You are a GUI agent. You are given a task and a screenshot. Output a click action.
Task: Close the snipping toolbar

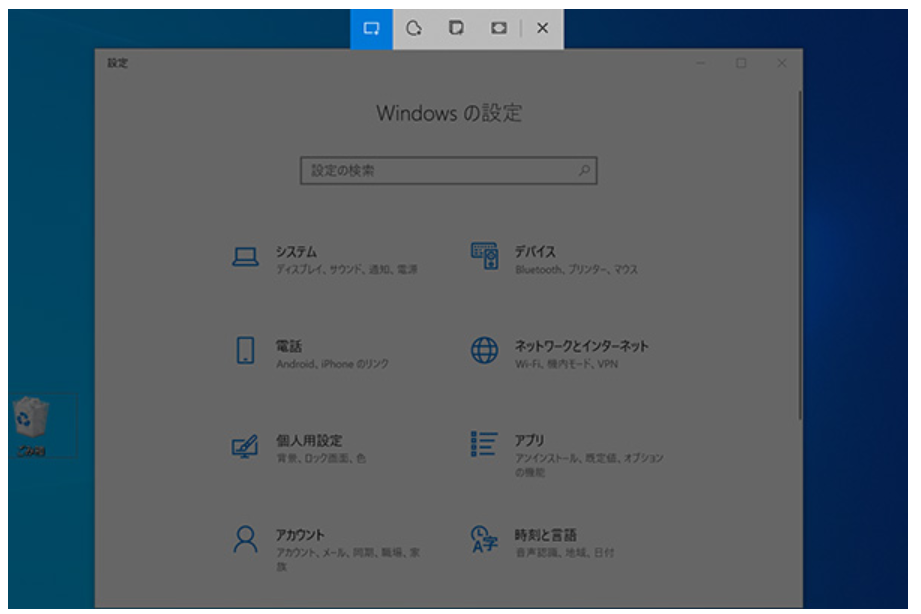543,28
